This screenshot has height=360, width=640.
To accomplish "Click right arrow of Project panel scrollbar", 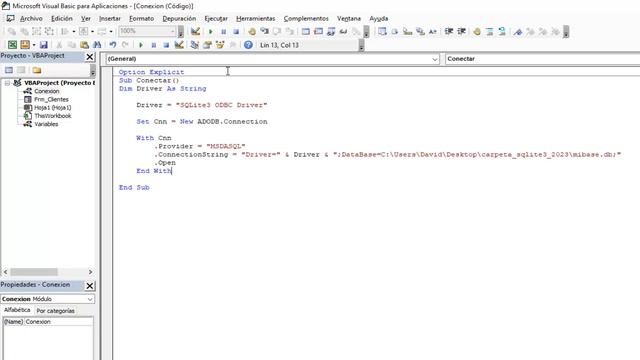I will coord(90,272).
